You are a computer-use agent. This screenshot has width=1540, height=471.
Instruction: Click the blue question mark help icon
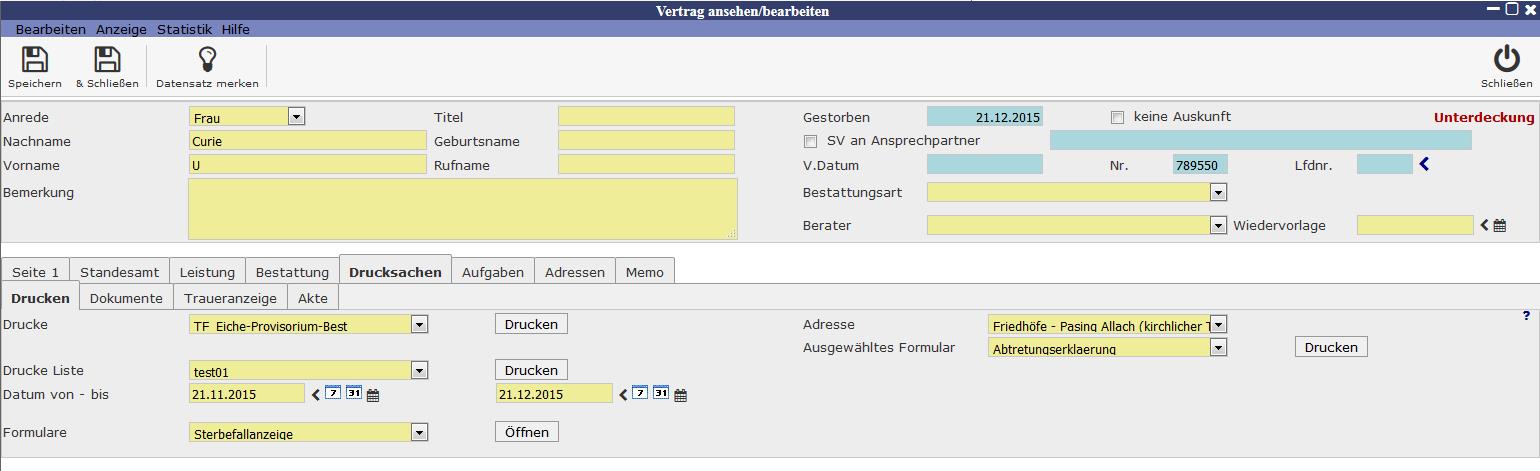(x=1526, y=316)
